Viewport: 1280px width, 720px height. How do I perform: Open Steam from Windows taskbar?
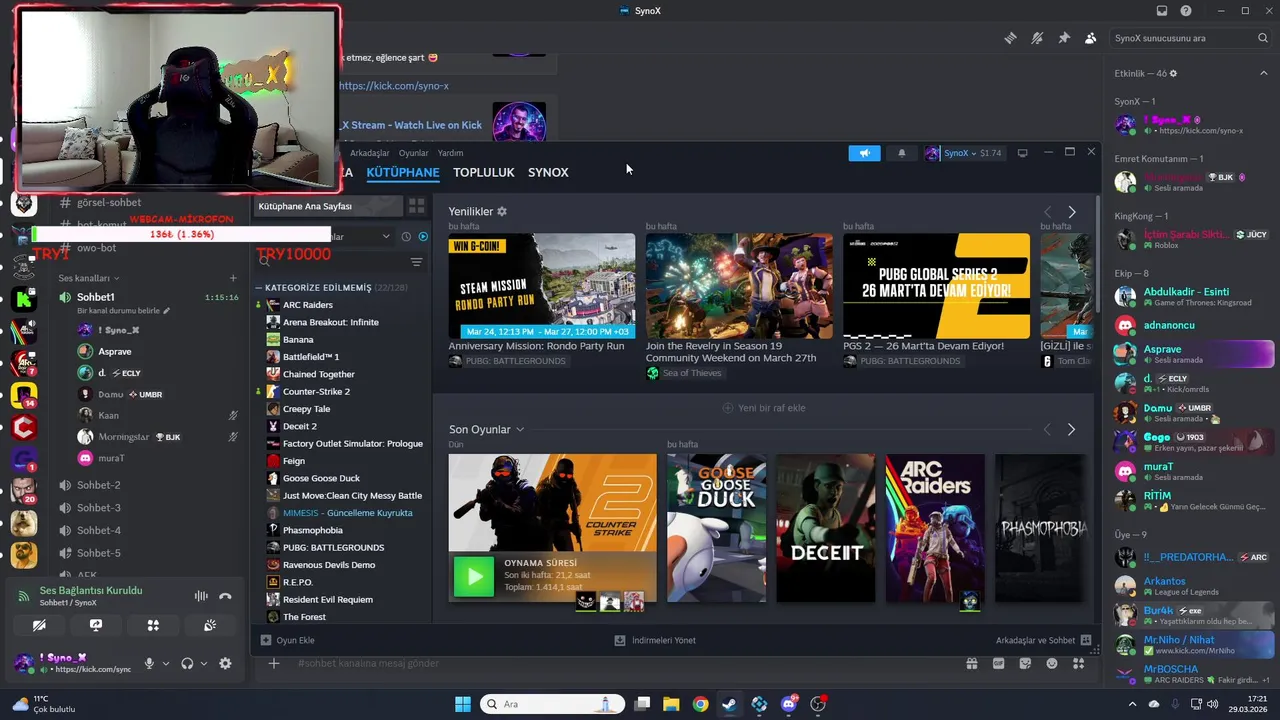point(729,704)
